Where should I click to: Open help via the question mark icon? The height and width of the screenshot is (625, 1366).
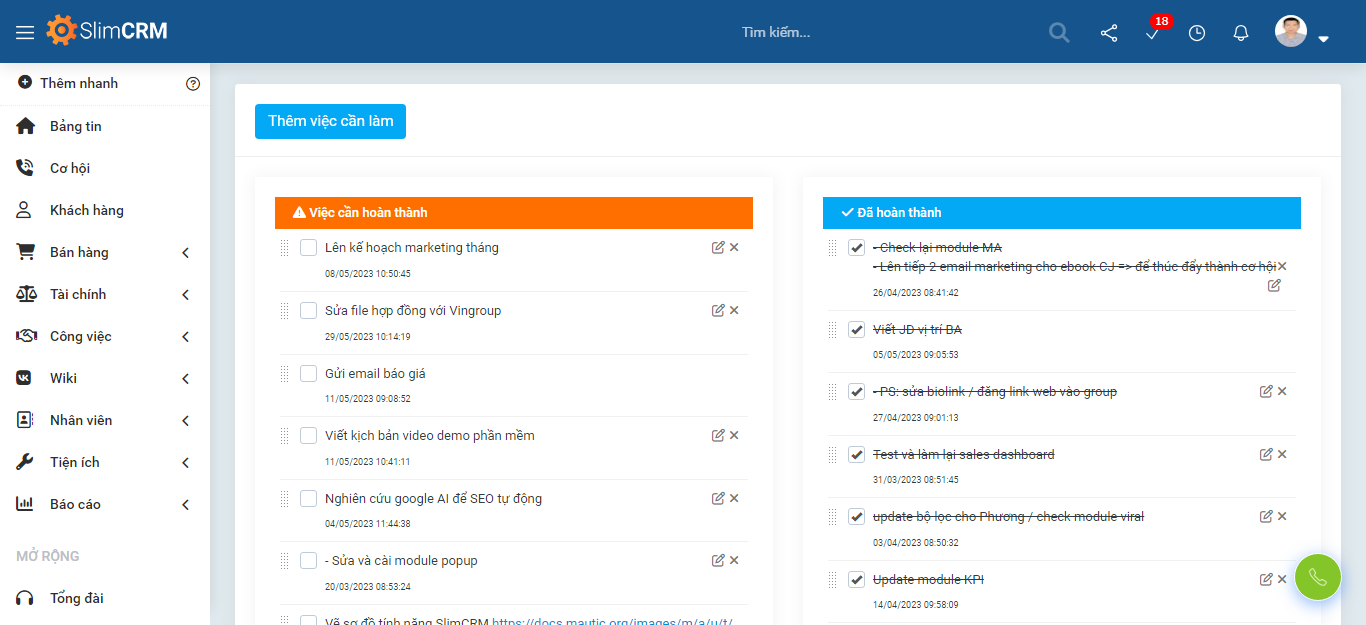(193, 83)
